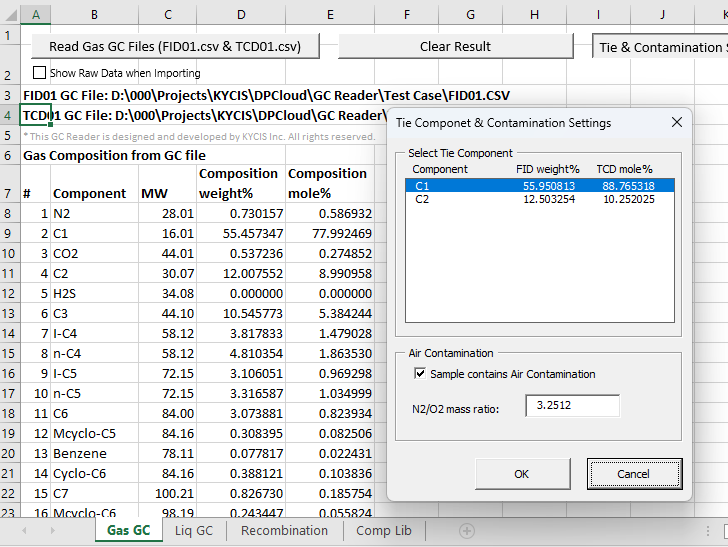Edit the N2/O2 mass ratio field
The height and width of the screenshot is (547, 728).
(x=572, y=406)
